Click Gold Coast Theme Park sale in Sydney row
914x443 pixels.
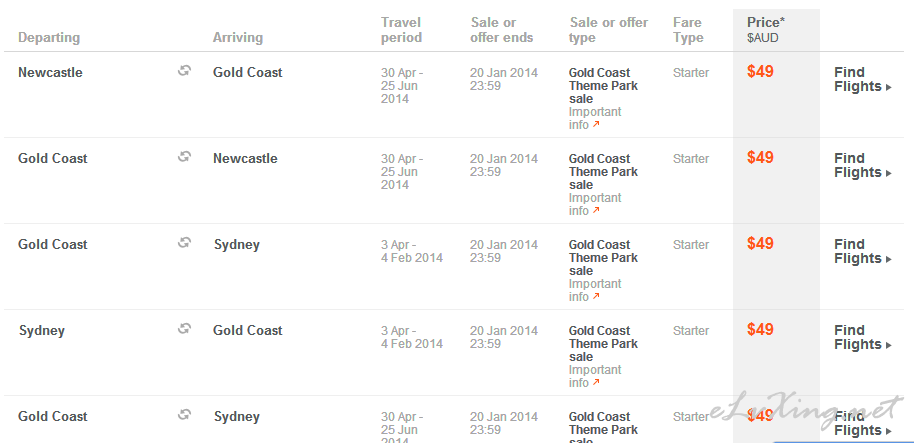click(x=603, y=344)
